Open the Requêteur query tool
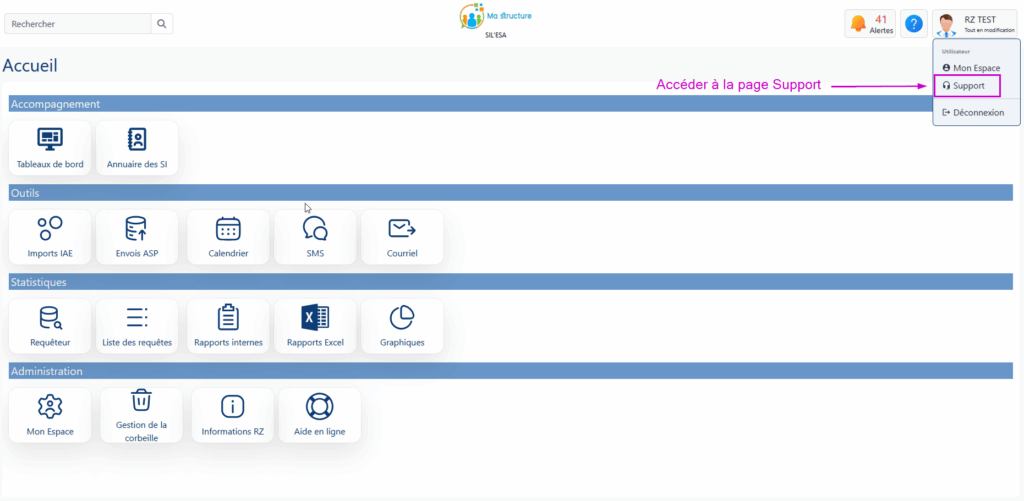 coord(50,326)
